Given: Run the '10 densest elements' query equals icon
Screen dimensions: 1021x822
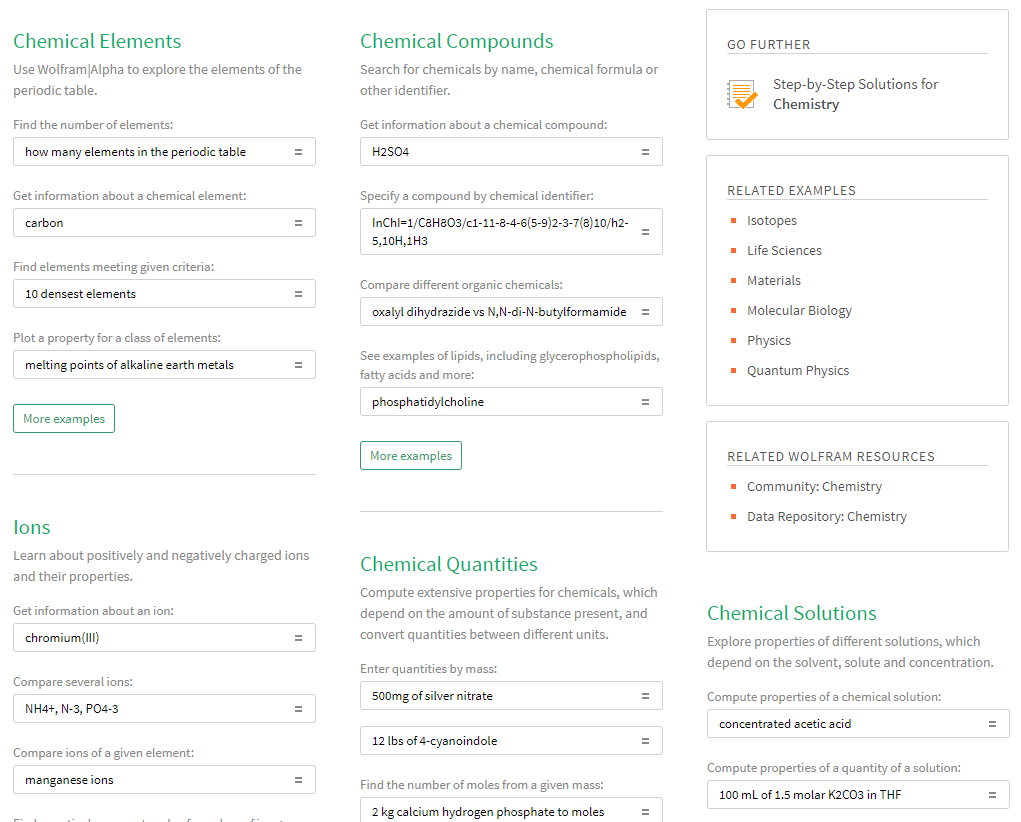Looking at the screenshot, I should tap(298, 294).
